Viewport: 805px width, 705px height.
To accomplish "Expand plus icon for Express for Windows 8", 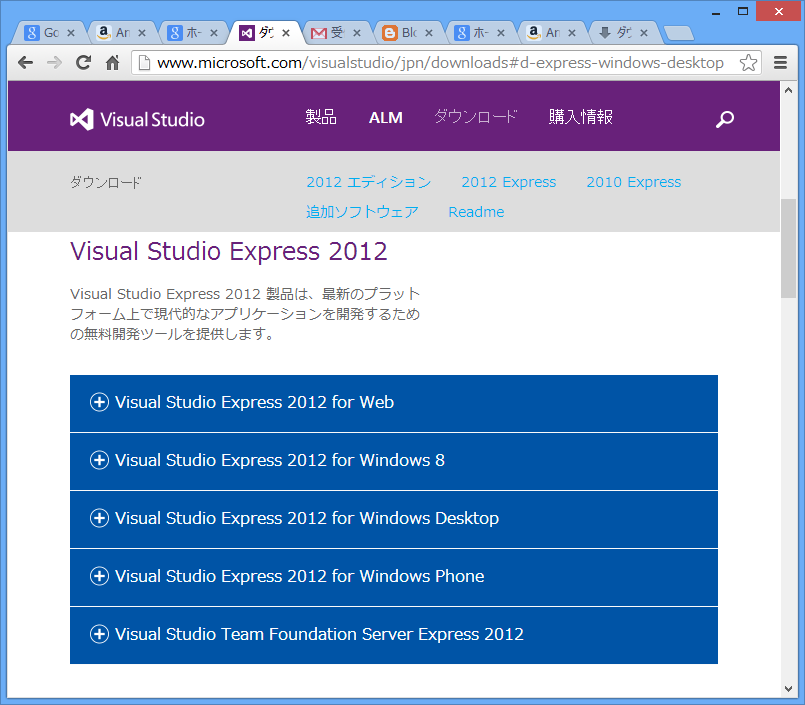I will click(99, 460).
